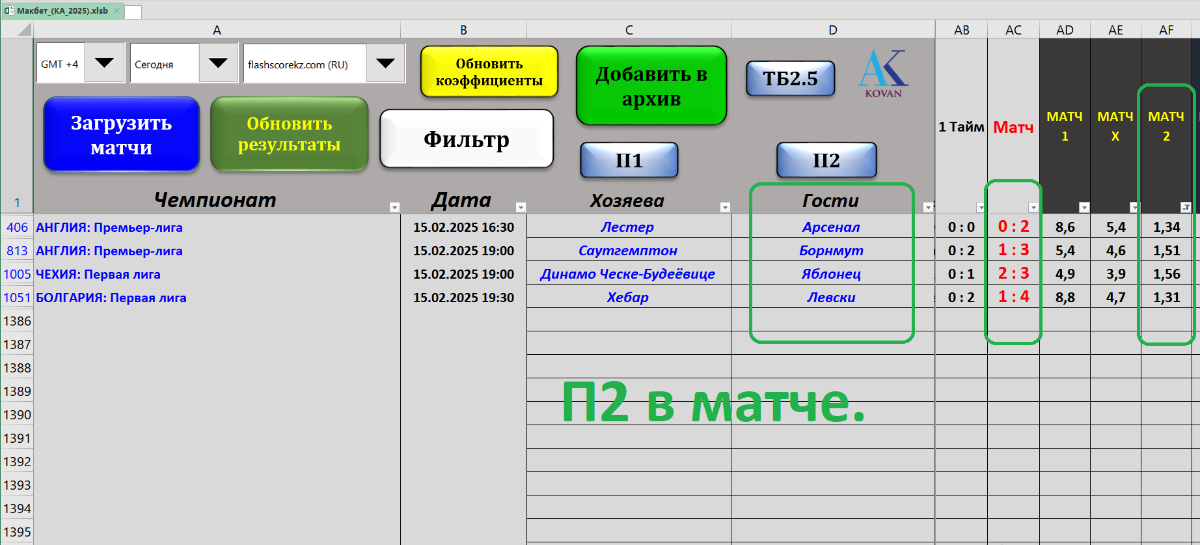Click the Добавить в архив button
1200x545 pixels.
[651, 86]
